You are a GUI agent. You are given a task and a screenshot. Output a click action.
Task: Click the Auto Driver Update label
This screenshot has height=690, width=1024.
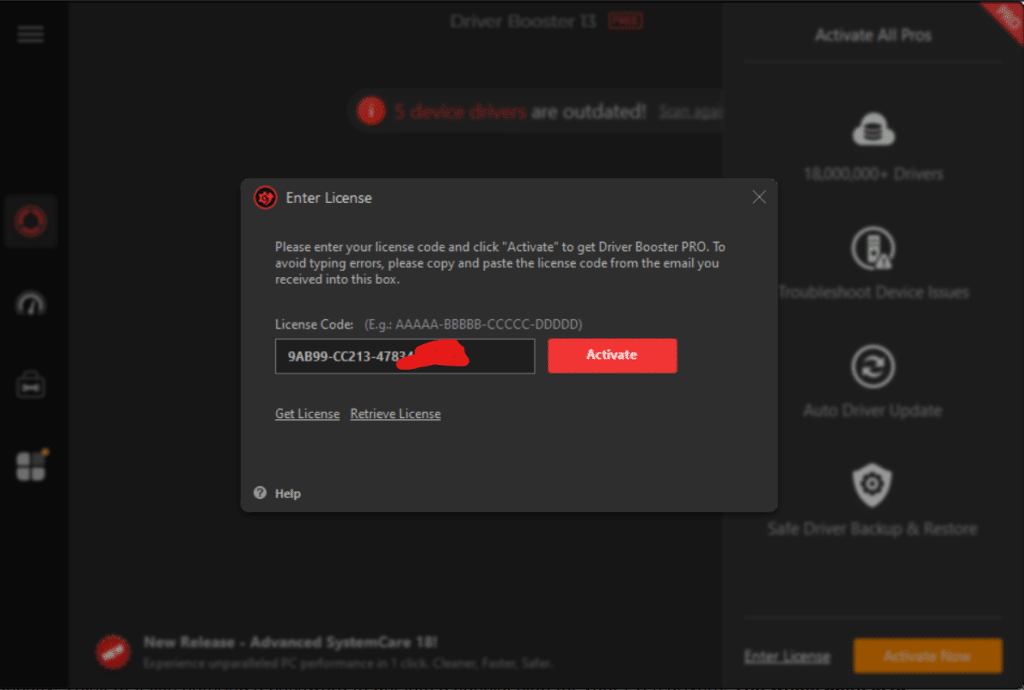[x=872, y=411]
